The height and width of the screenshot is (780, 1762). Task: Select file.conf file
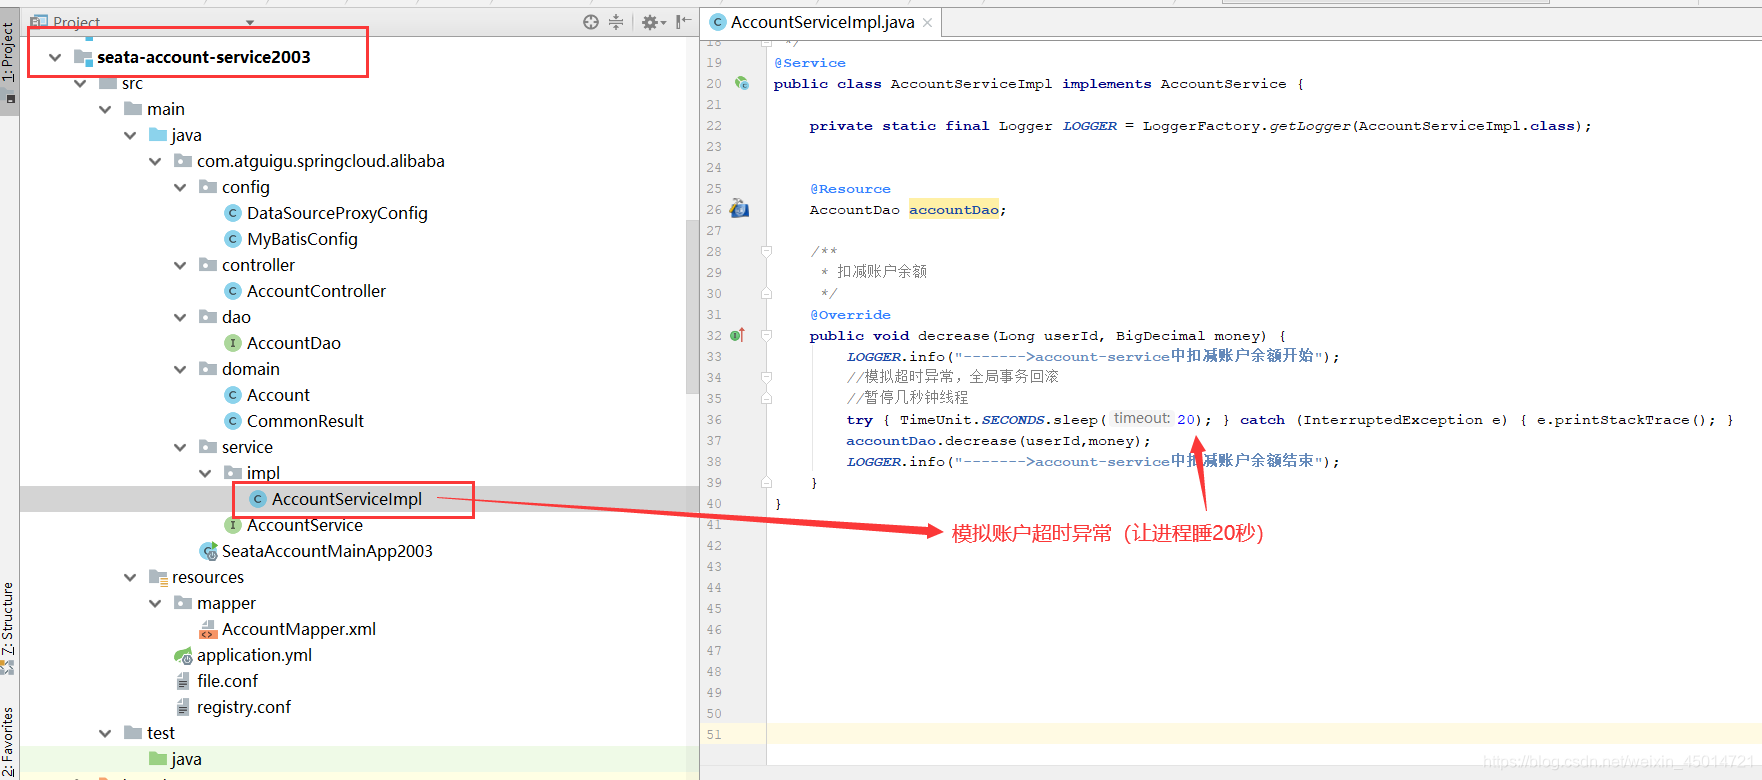click(227, 681)
